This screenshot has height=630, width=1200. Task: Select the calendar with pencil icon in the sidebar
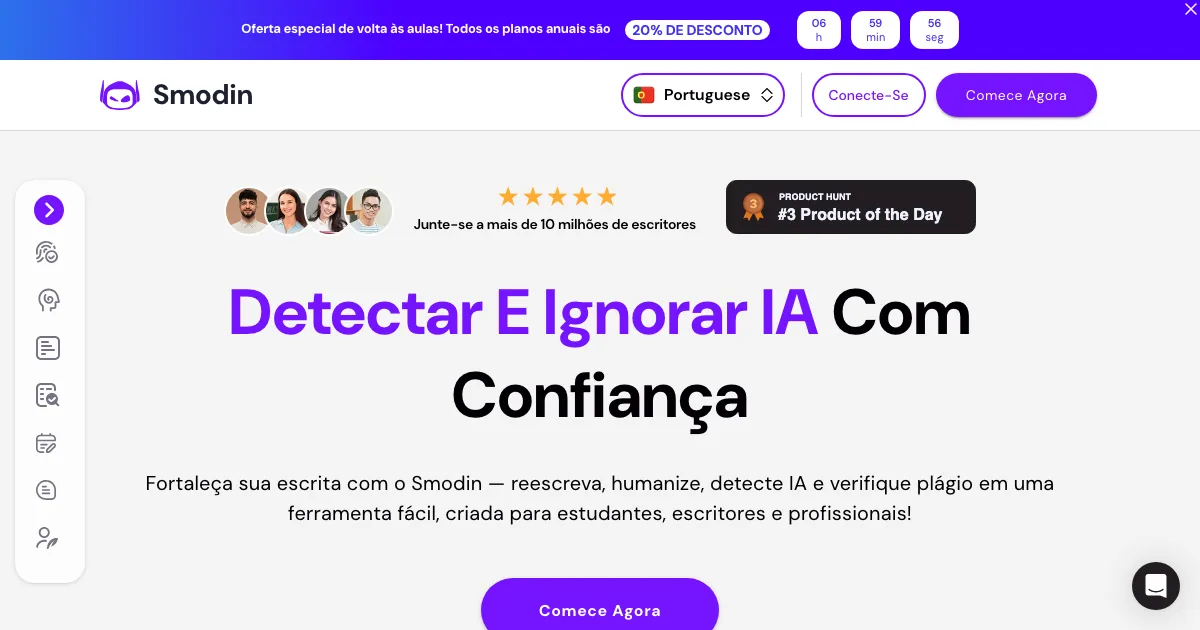(x=47, y=443)
